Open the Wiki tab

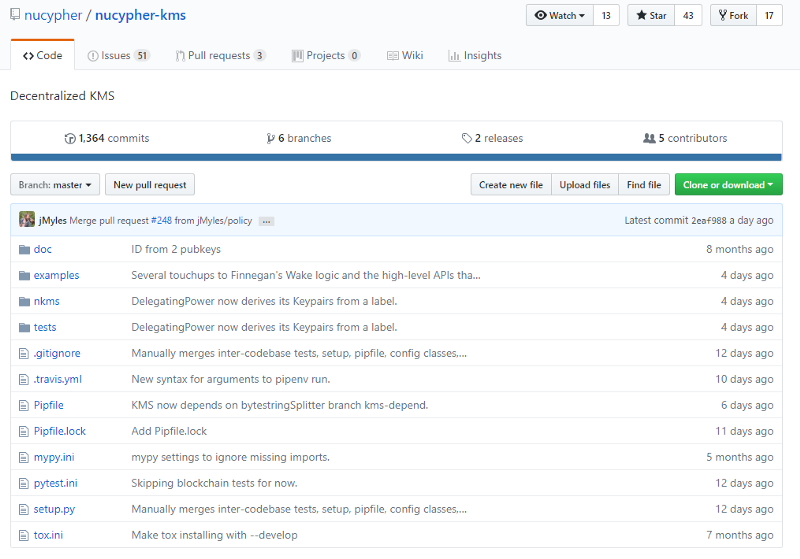pyautogui.click(x=405, y=55)
